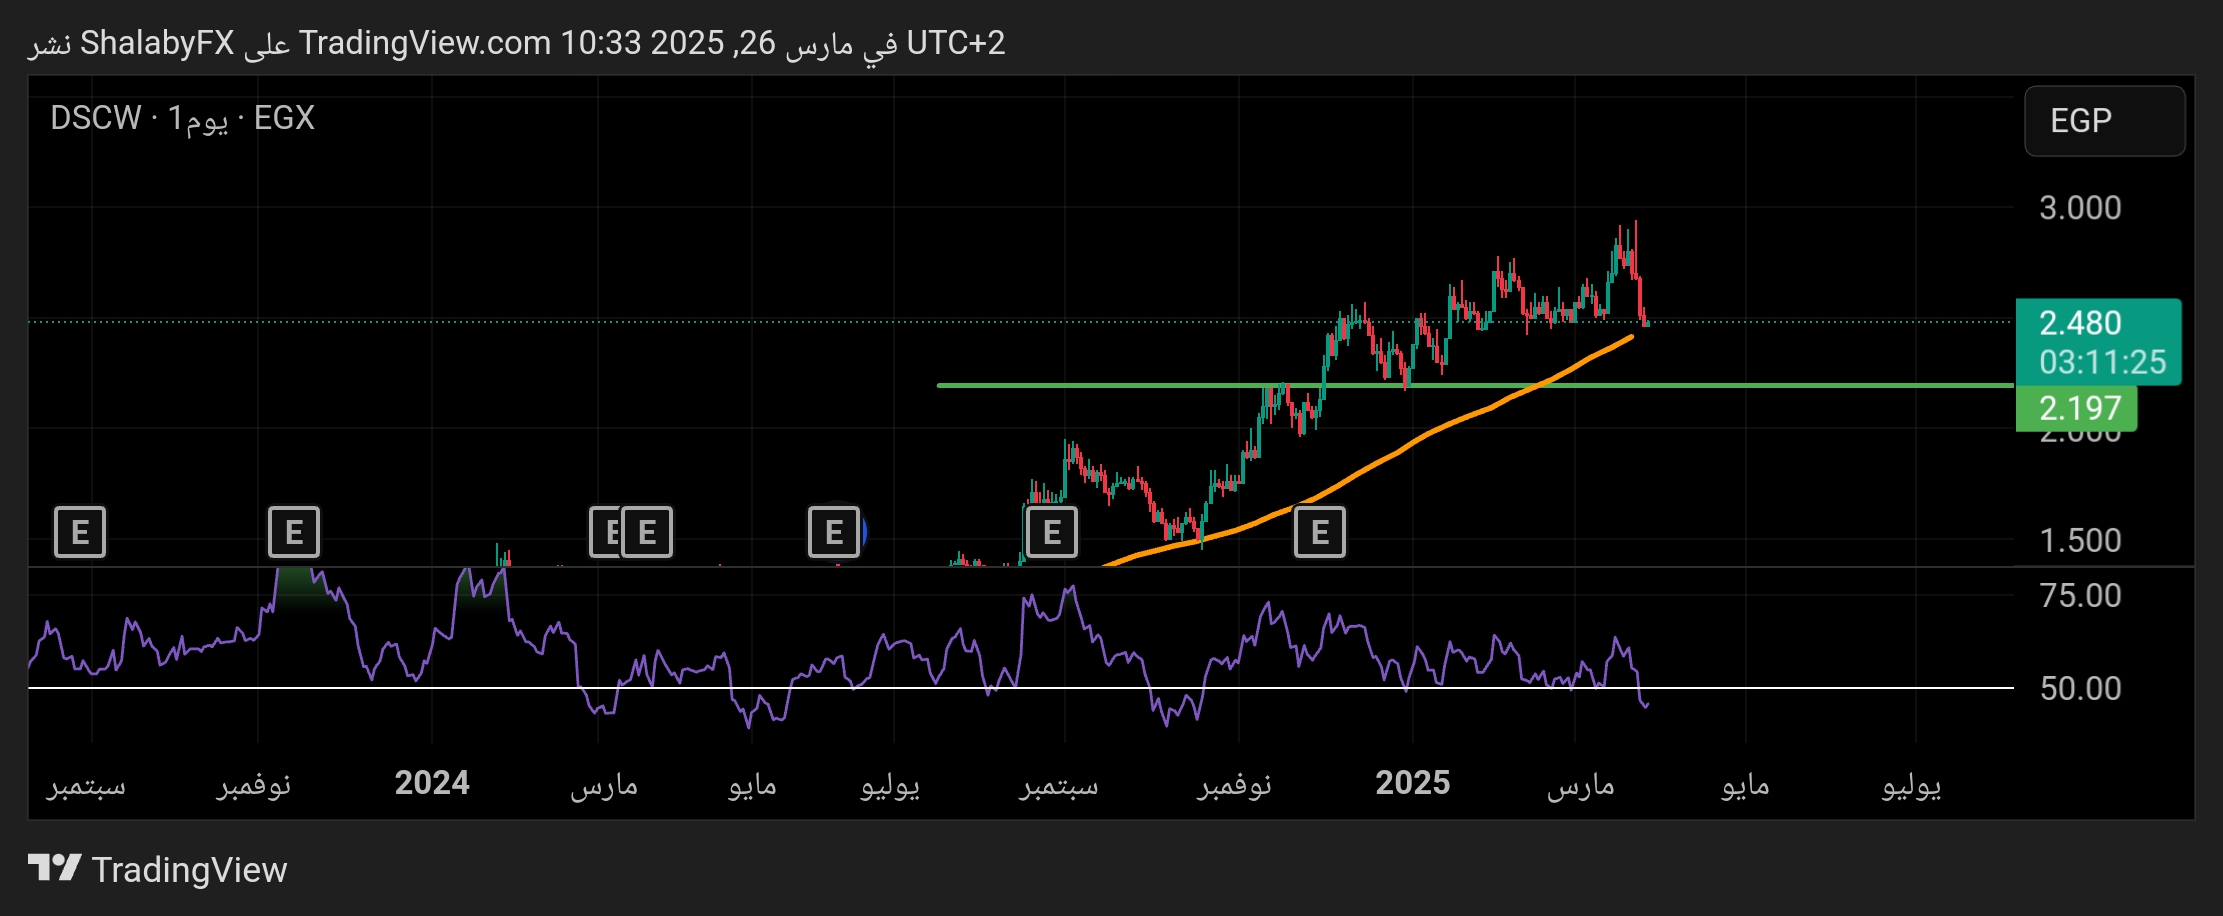This screenshot has height=916, width=2223.
Task: Select the 2024 year label on time axis
Action: [432, 782]
